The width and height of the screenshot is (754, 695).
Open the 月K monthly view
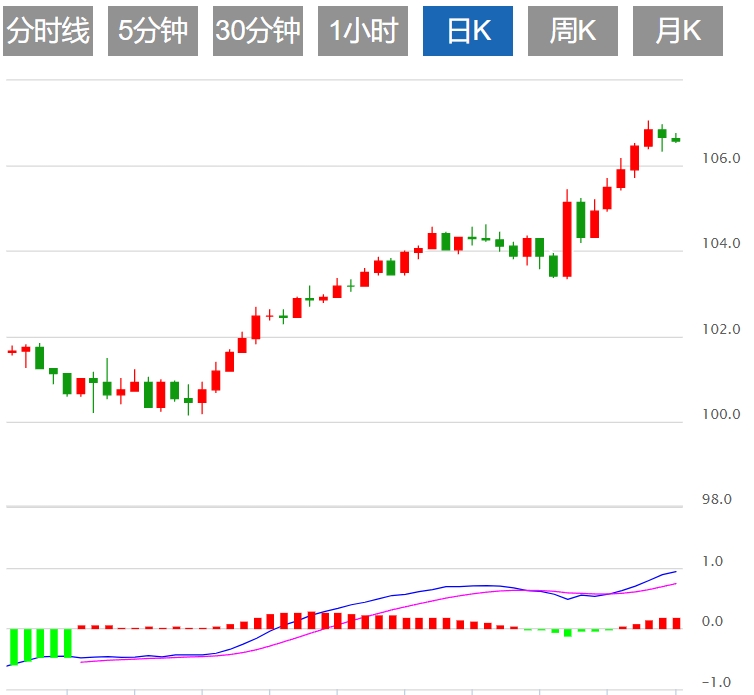678,31
